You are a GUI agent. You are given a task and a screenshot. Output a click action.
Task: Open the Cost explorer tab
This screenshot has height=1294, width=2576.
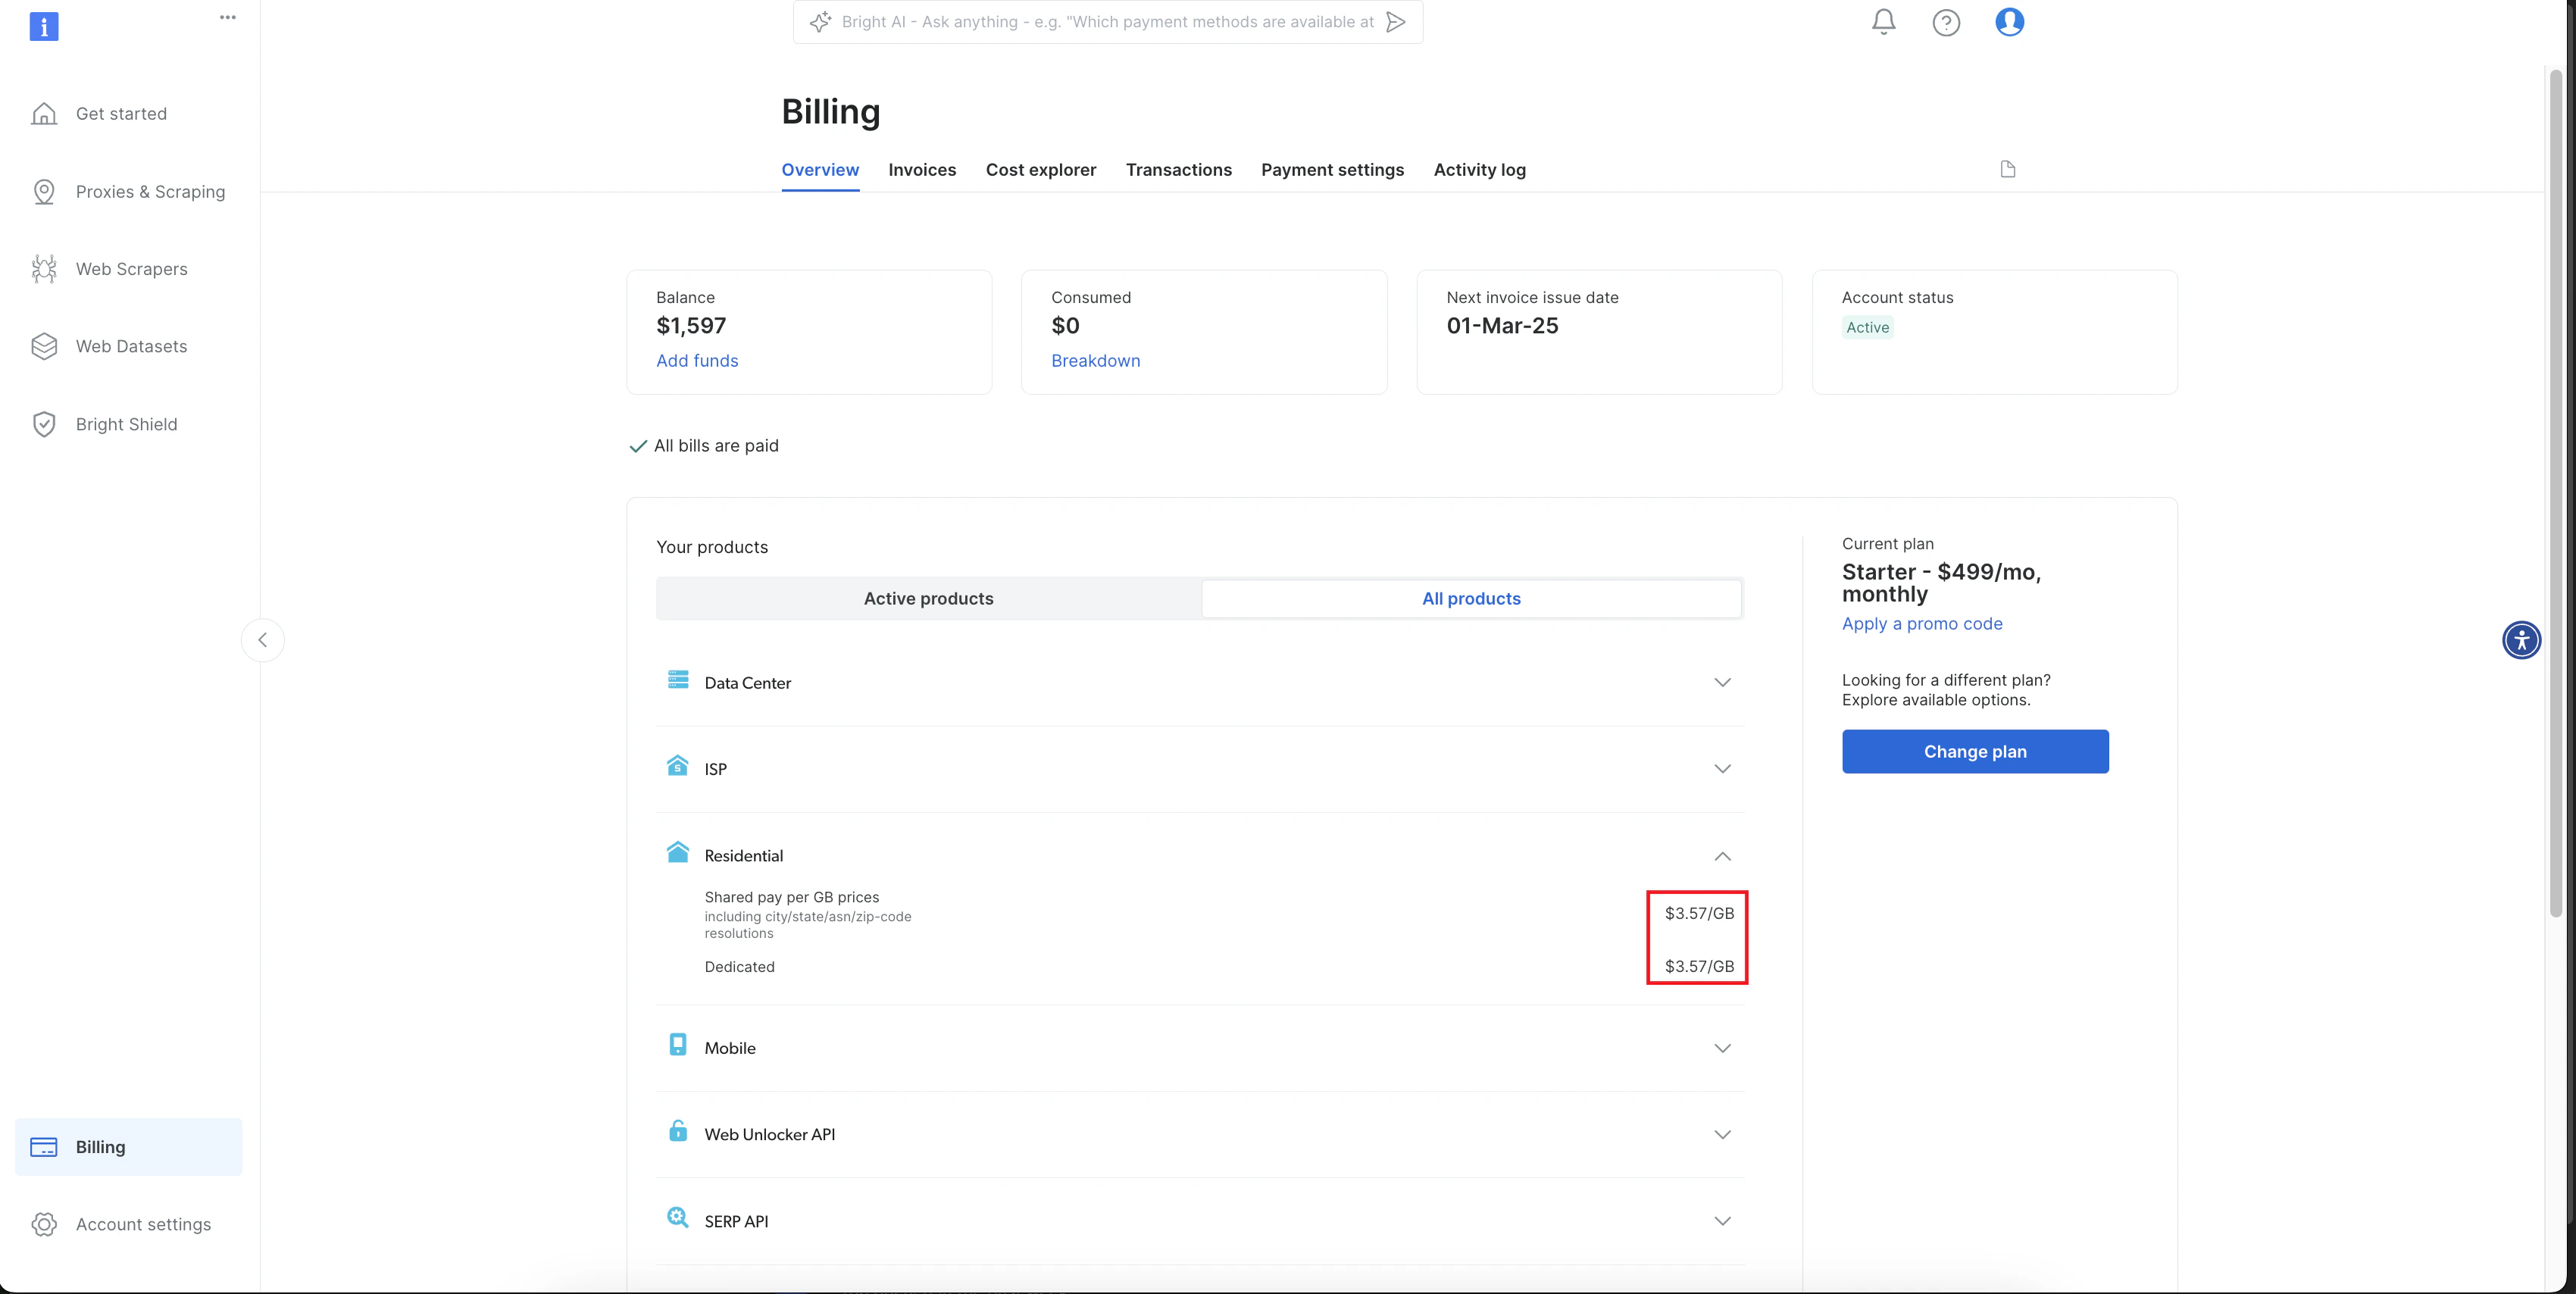(x=1040, y=170)
